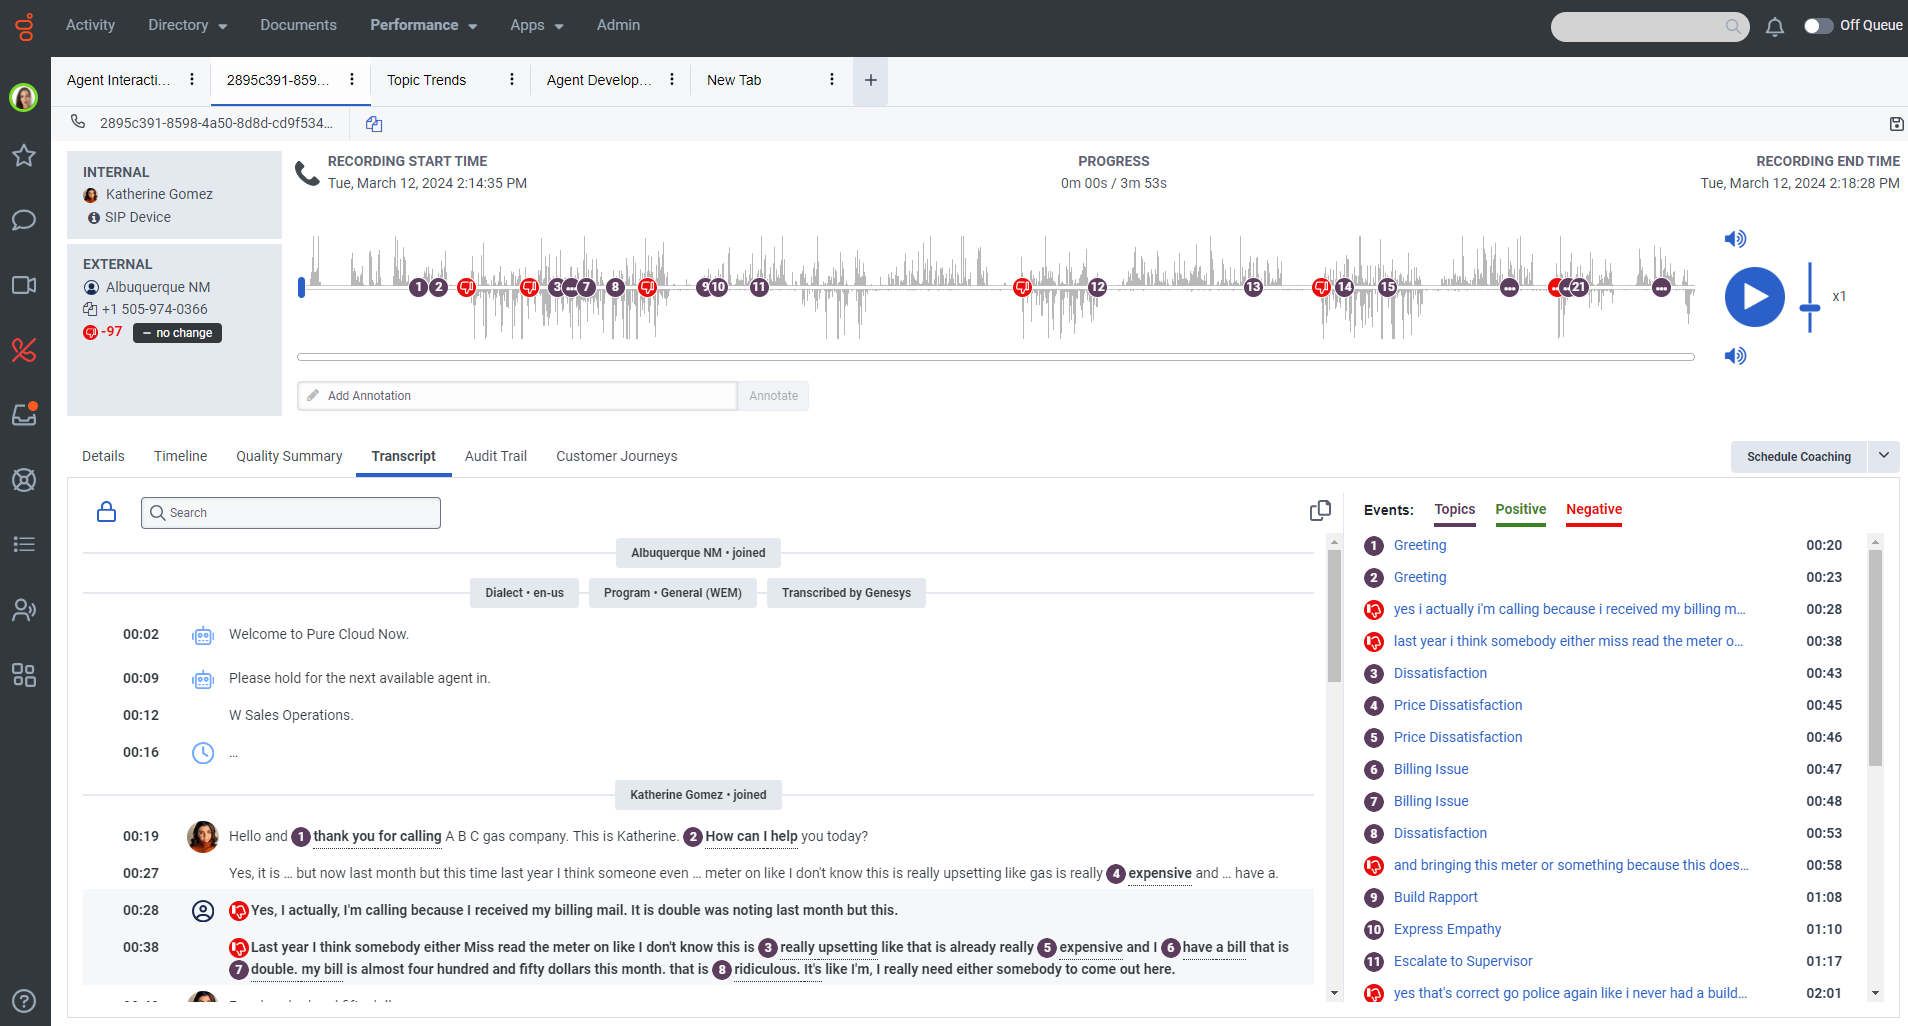Viewport: 1908px width, 1026px height.
Task: Open the video meetings sidebar icon
Action: [x=24, y=285]
